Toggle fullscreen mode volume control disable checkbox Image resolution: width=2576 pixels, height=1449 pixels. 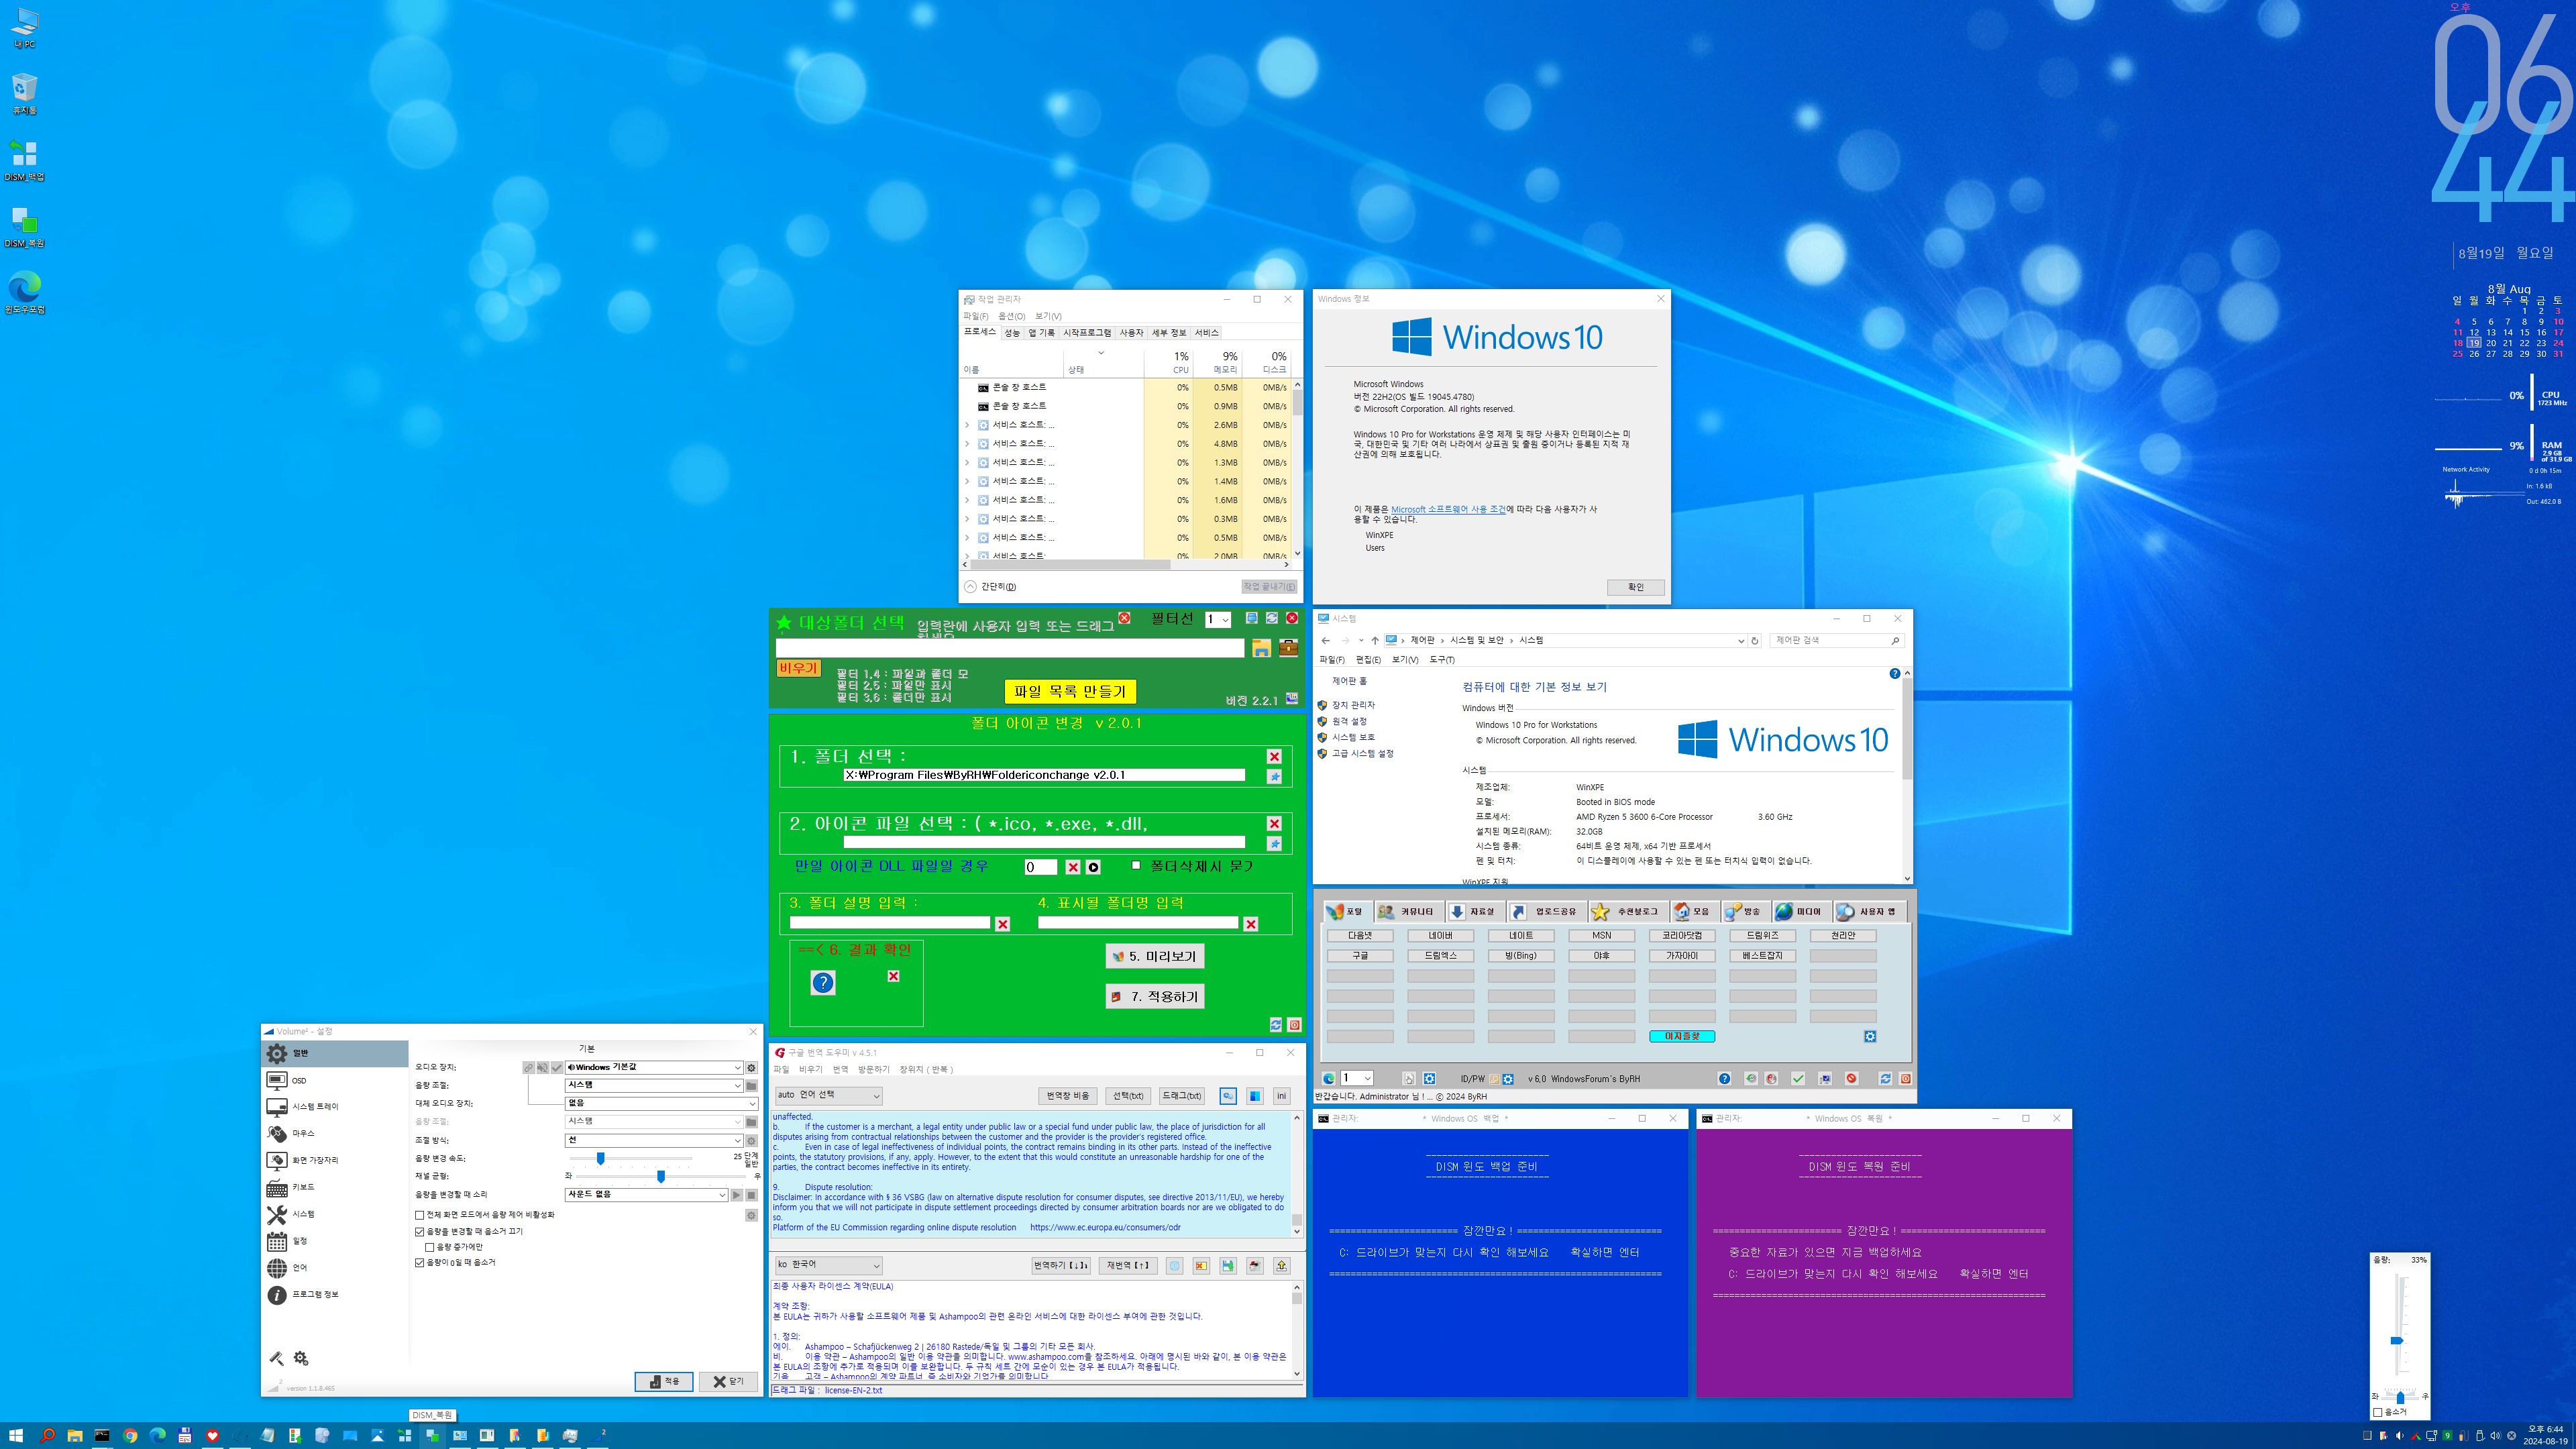pos(420,1214)
